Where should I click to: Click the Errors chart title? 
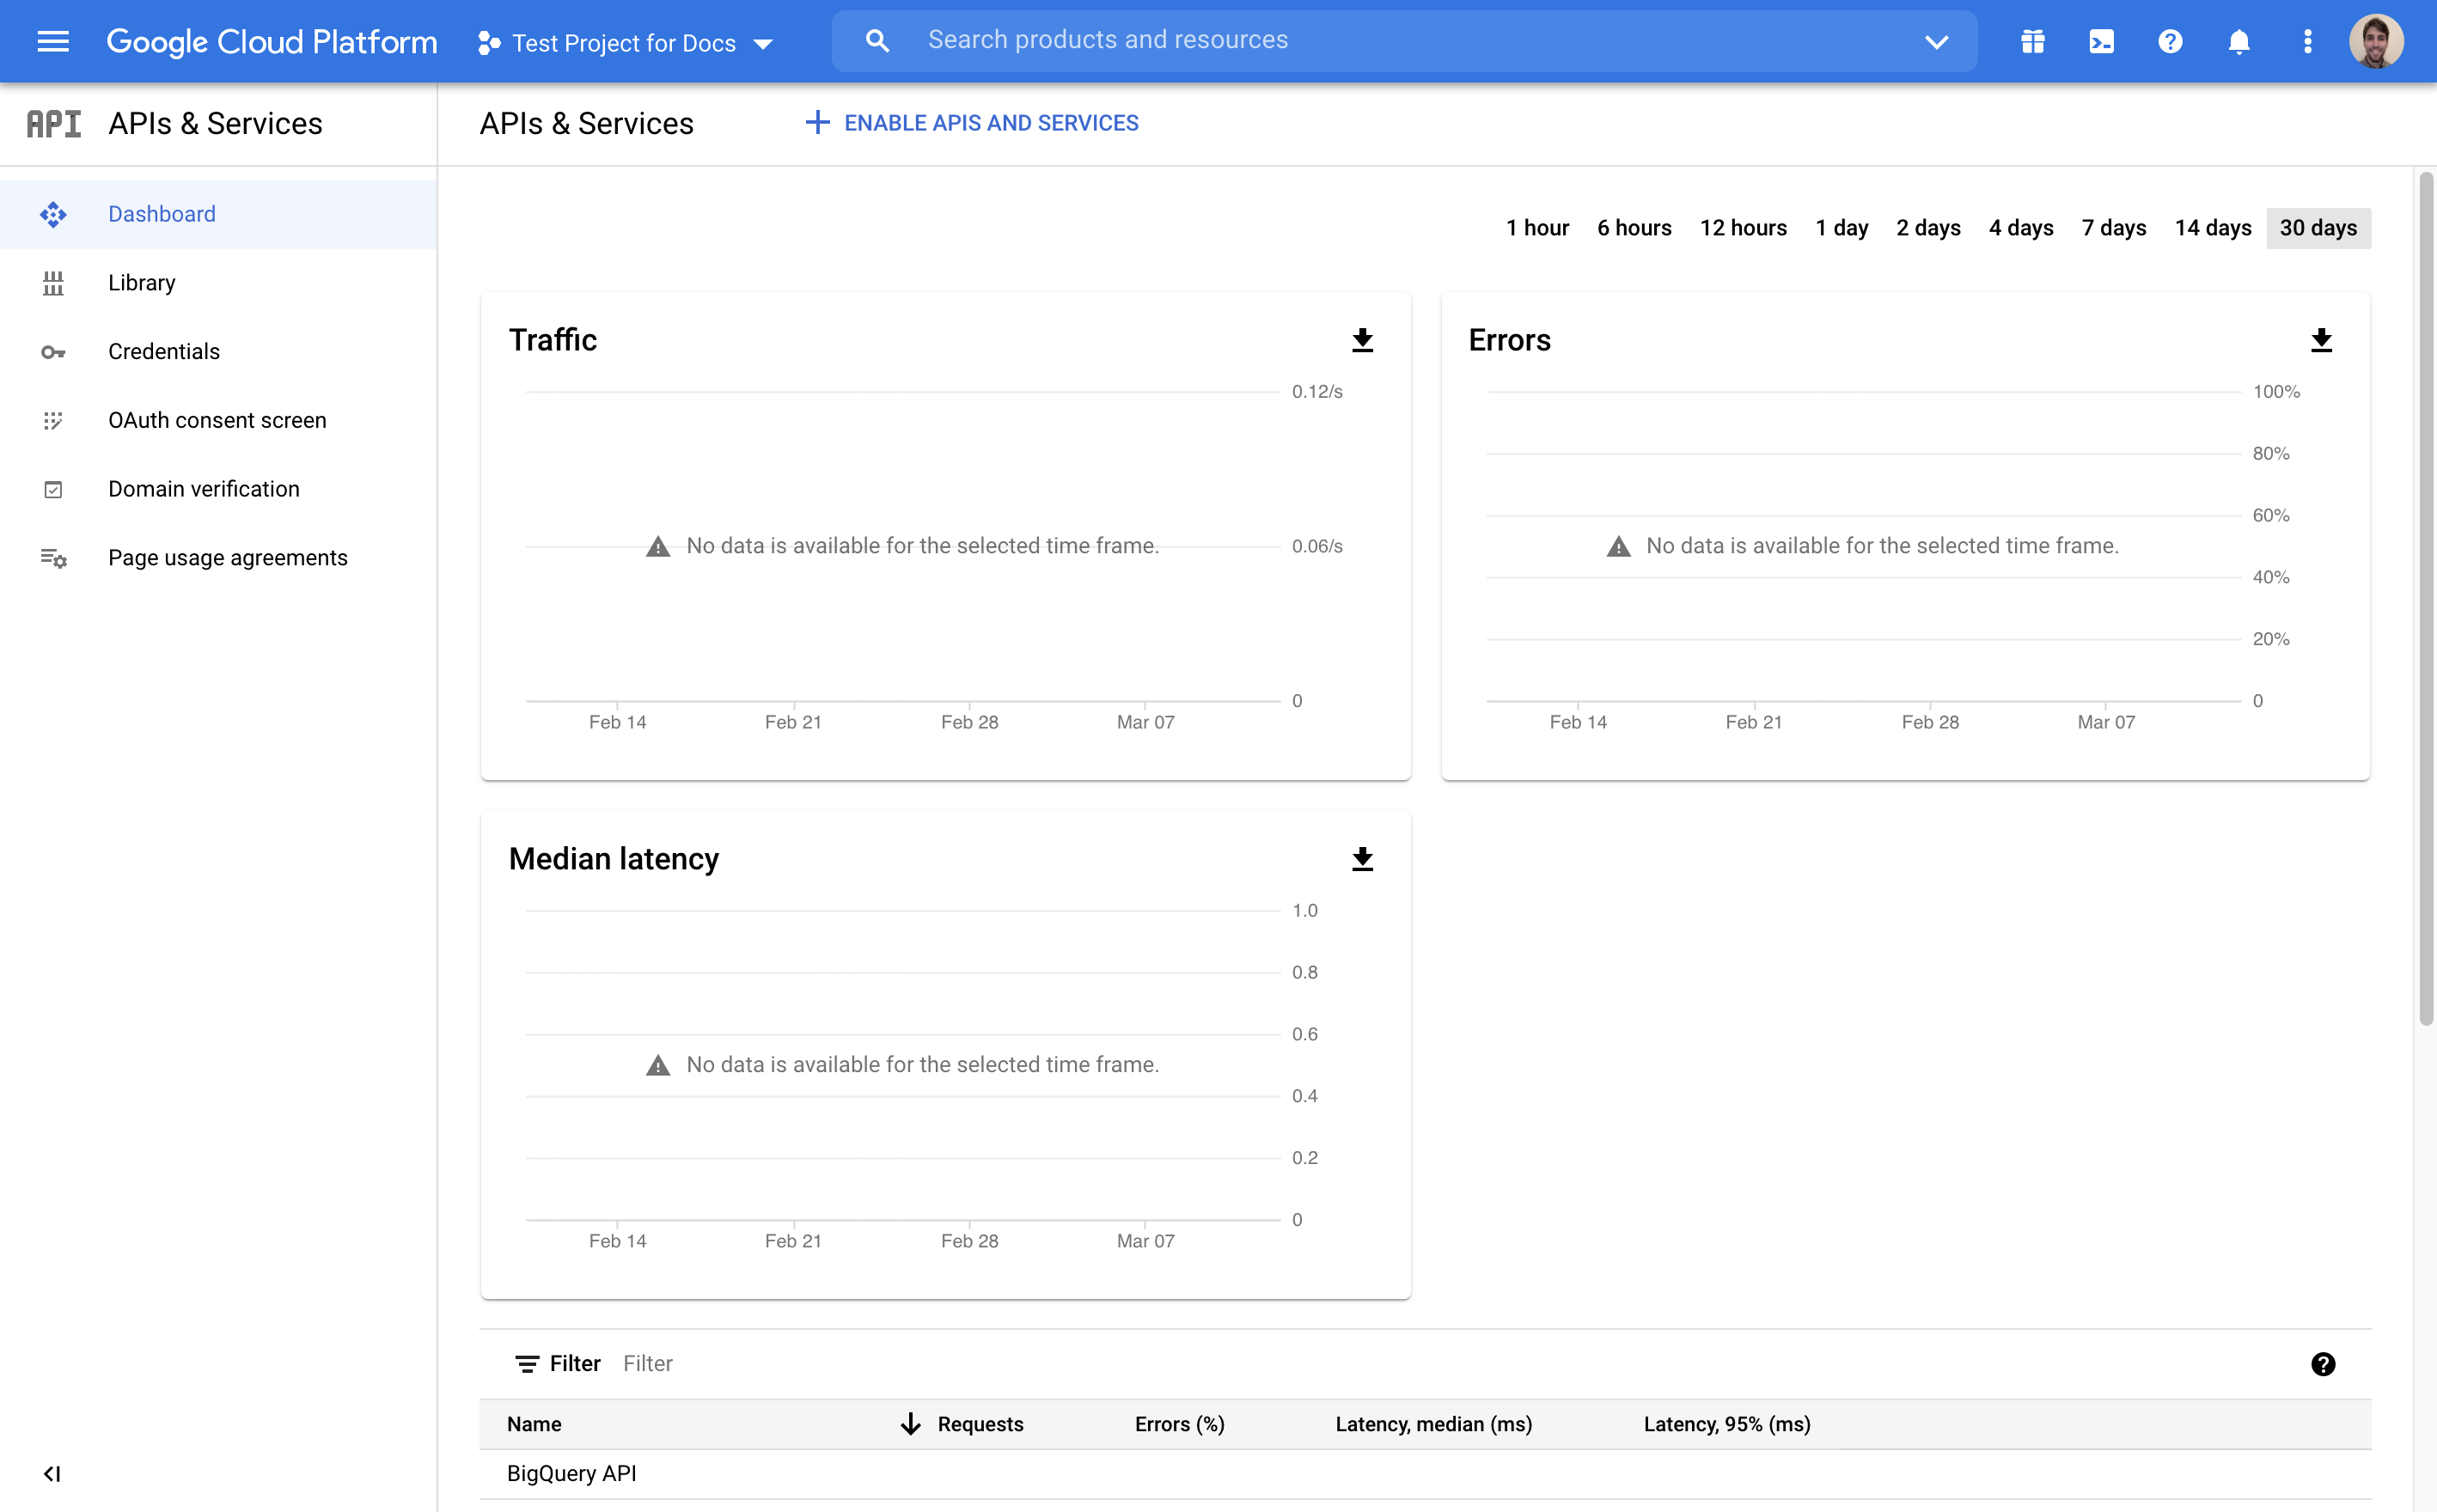1509,340
